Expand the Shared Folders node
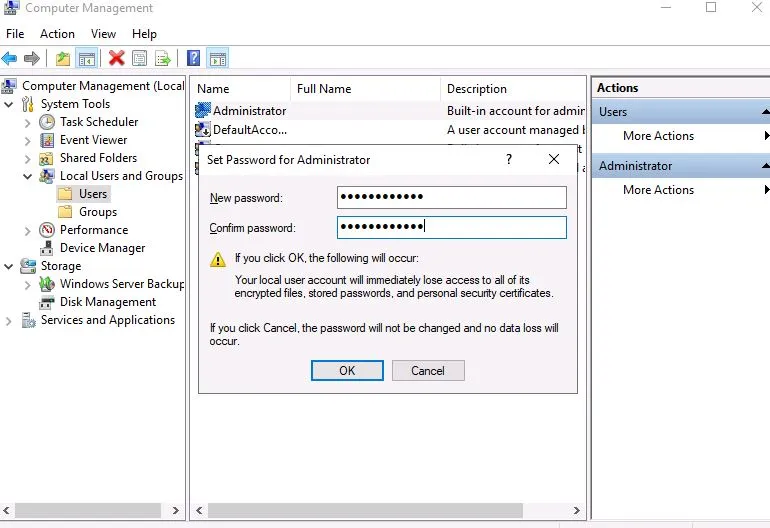 (x=28, y=159)
